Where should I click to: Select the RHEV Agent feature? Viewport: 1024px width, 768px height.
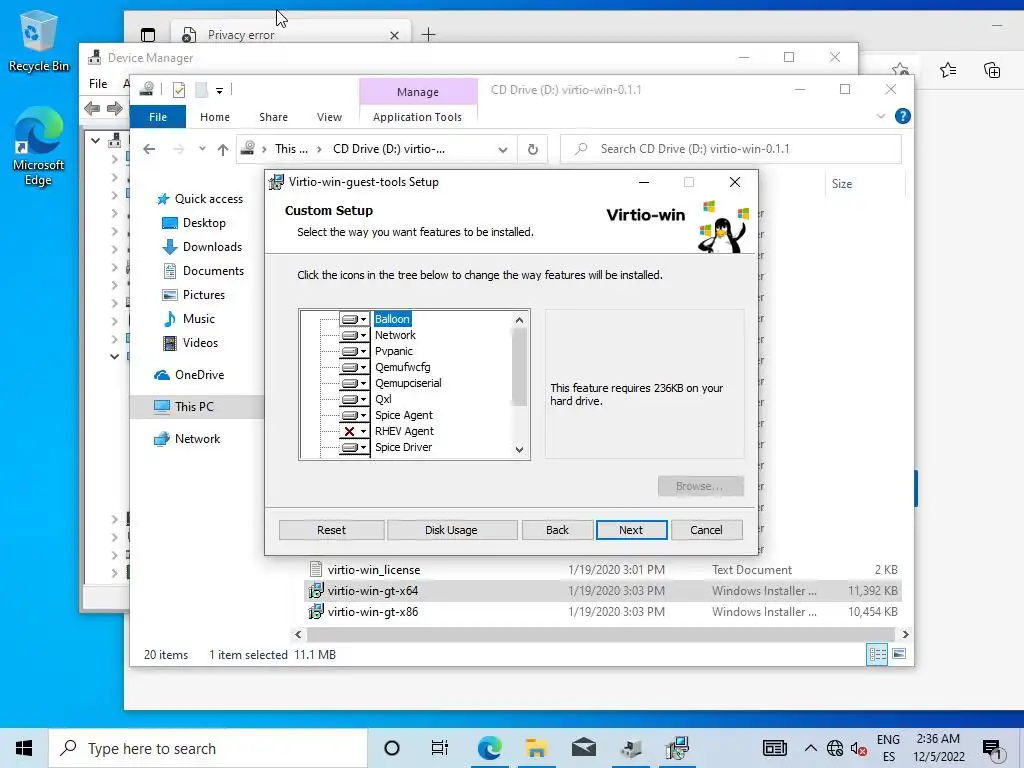click(404, 431)
